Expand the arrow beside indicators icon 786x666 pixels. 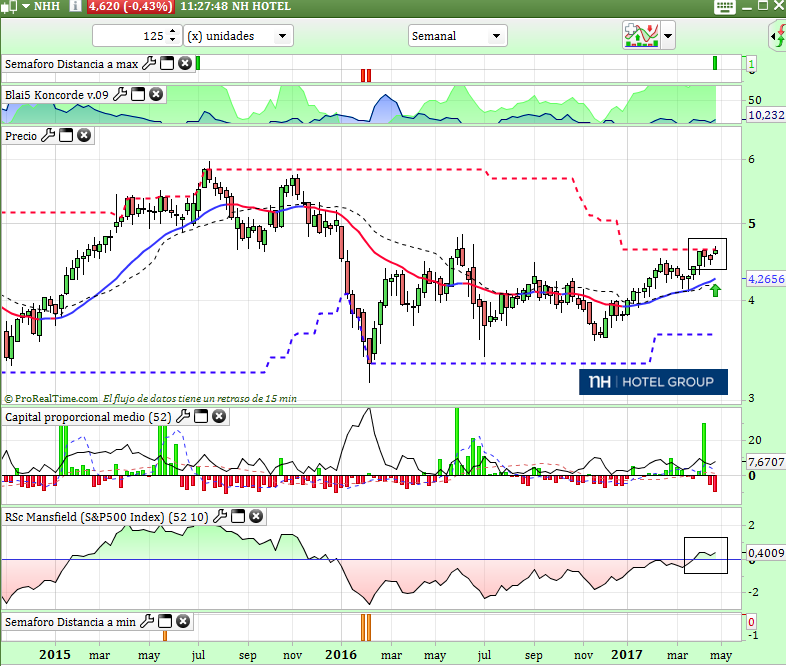coord(668,36)
